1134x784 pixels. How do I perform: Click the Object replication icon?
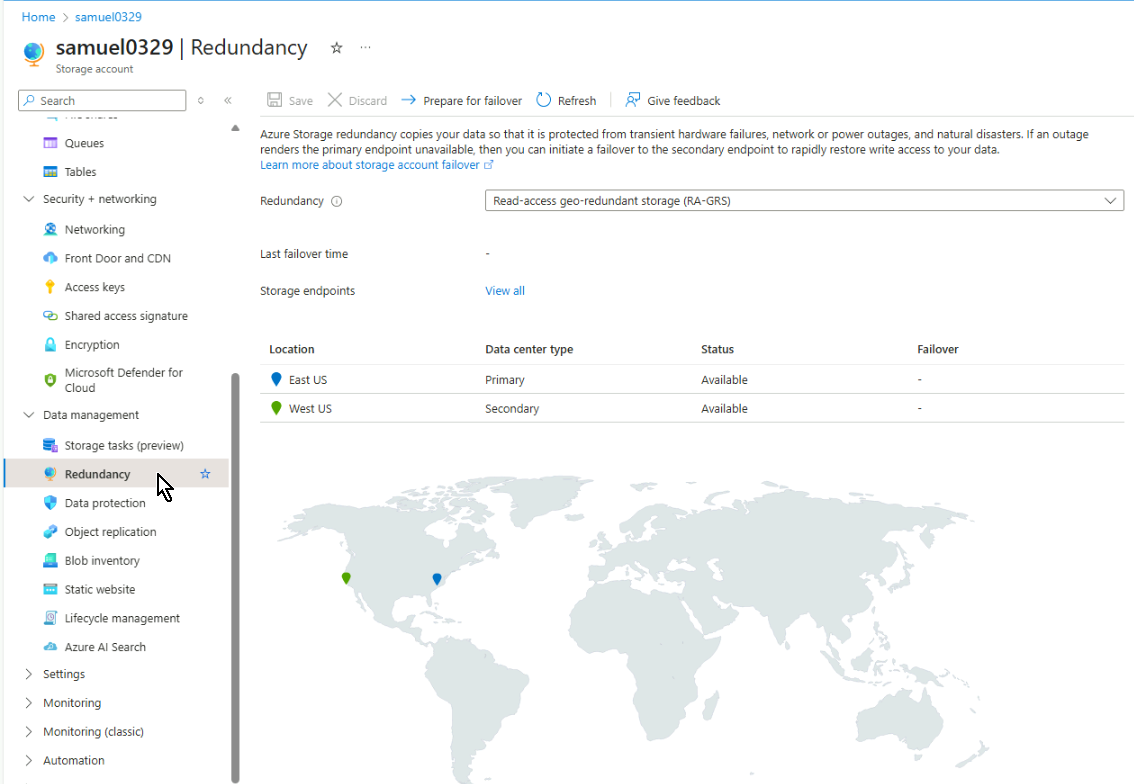(50, 532)
